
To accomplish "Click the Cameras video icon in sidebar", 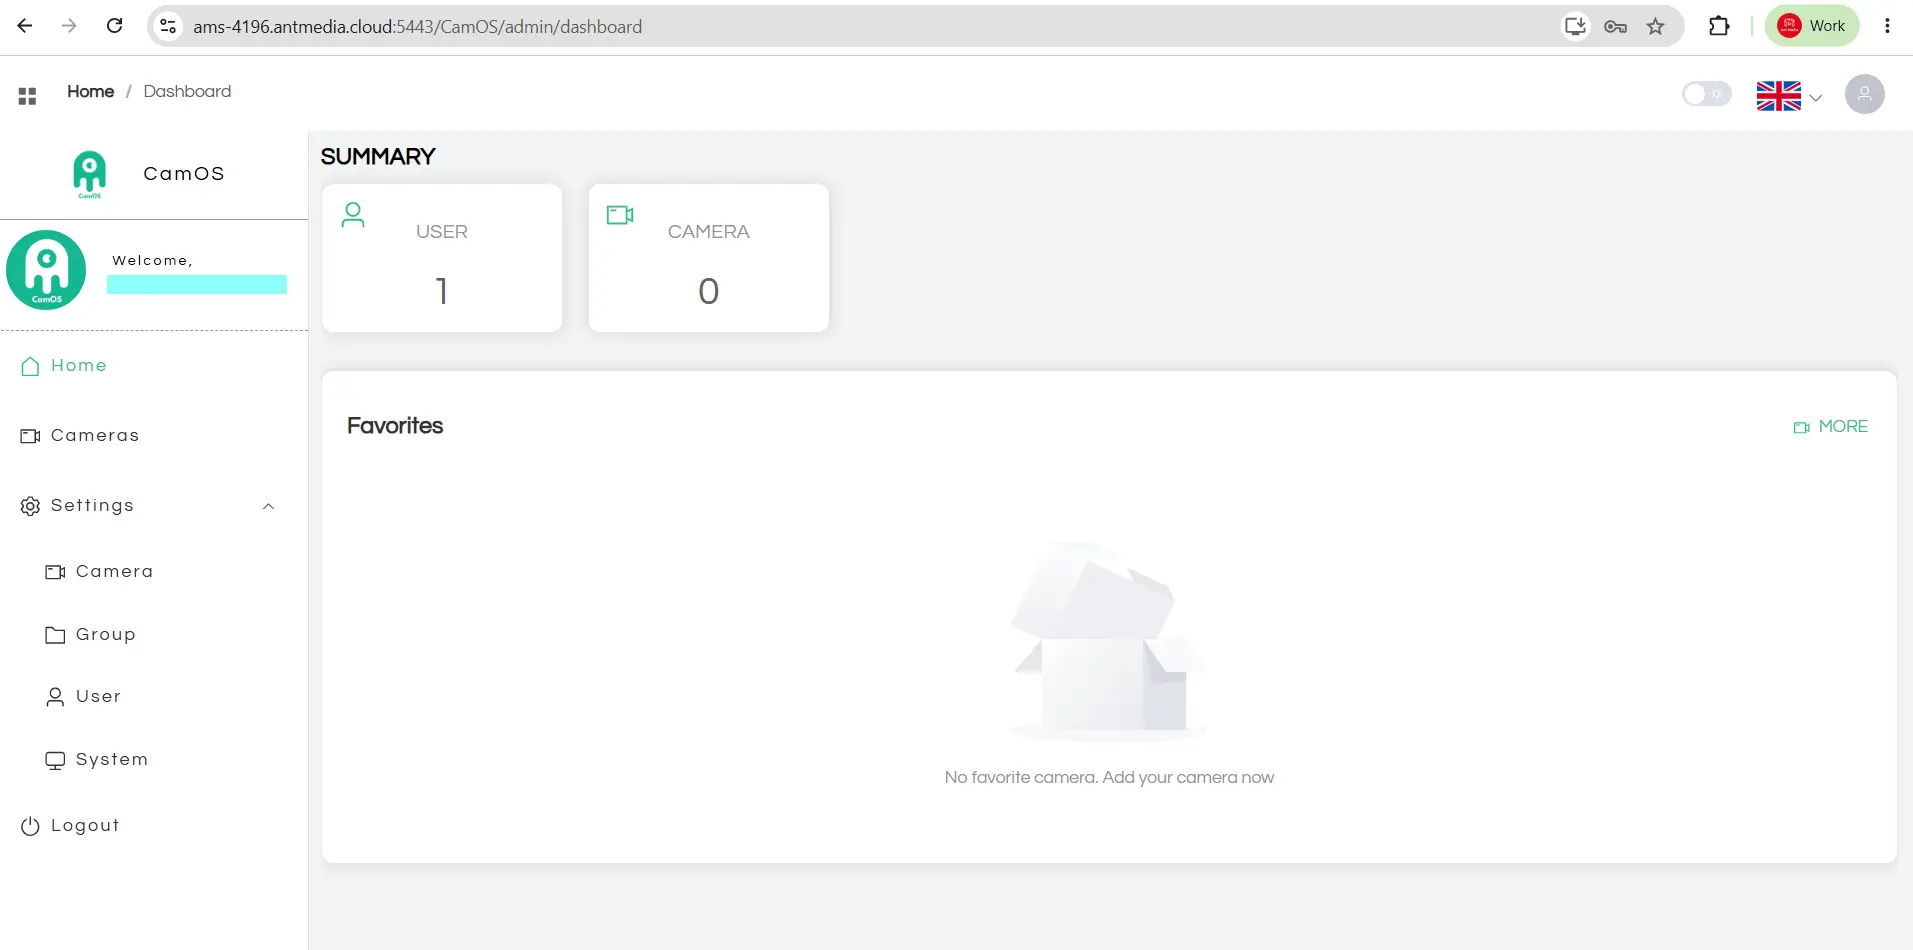I will coord(31,436).
